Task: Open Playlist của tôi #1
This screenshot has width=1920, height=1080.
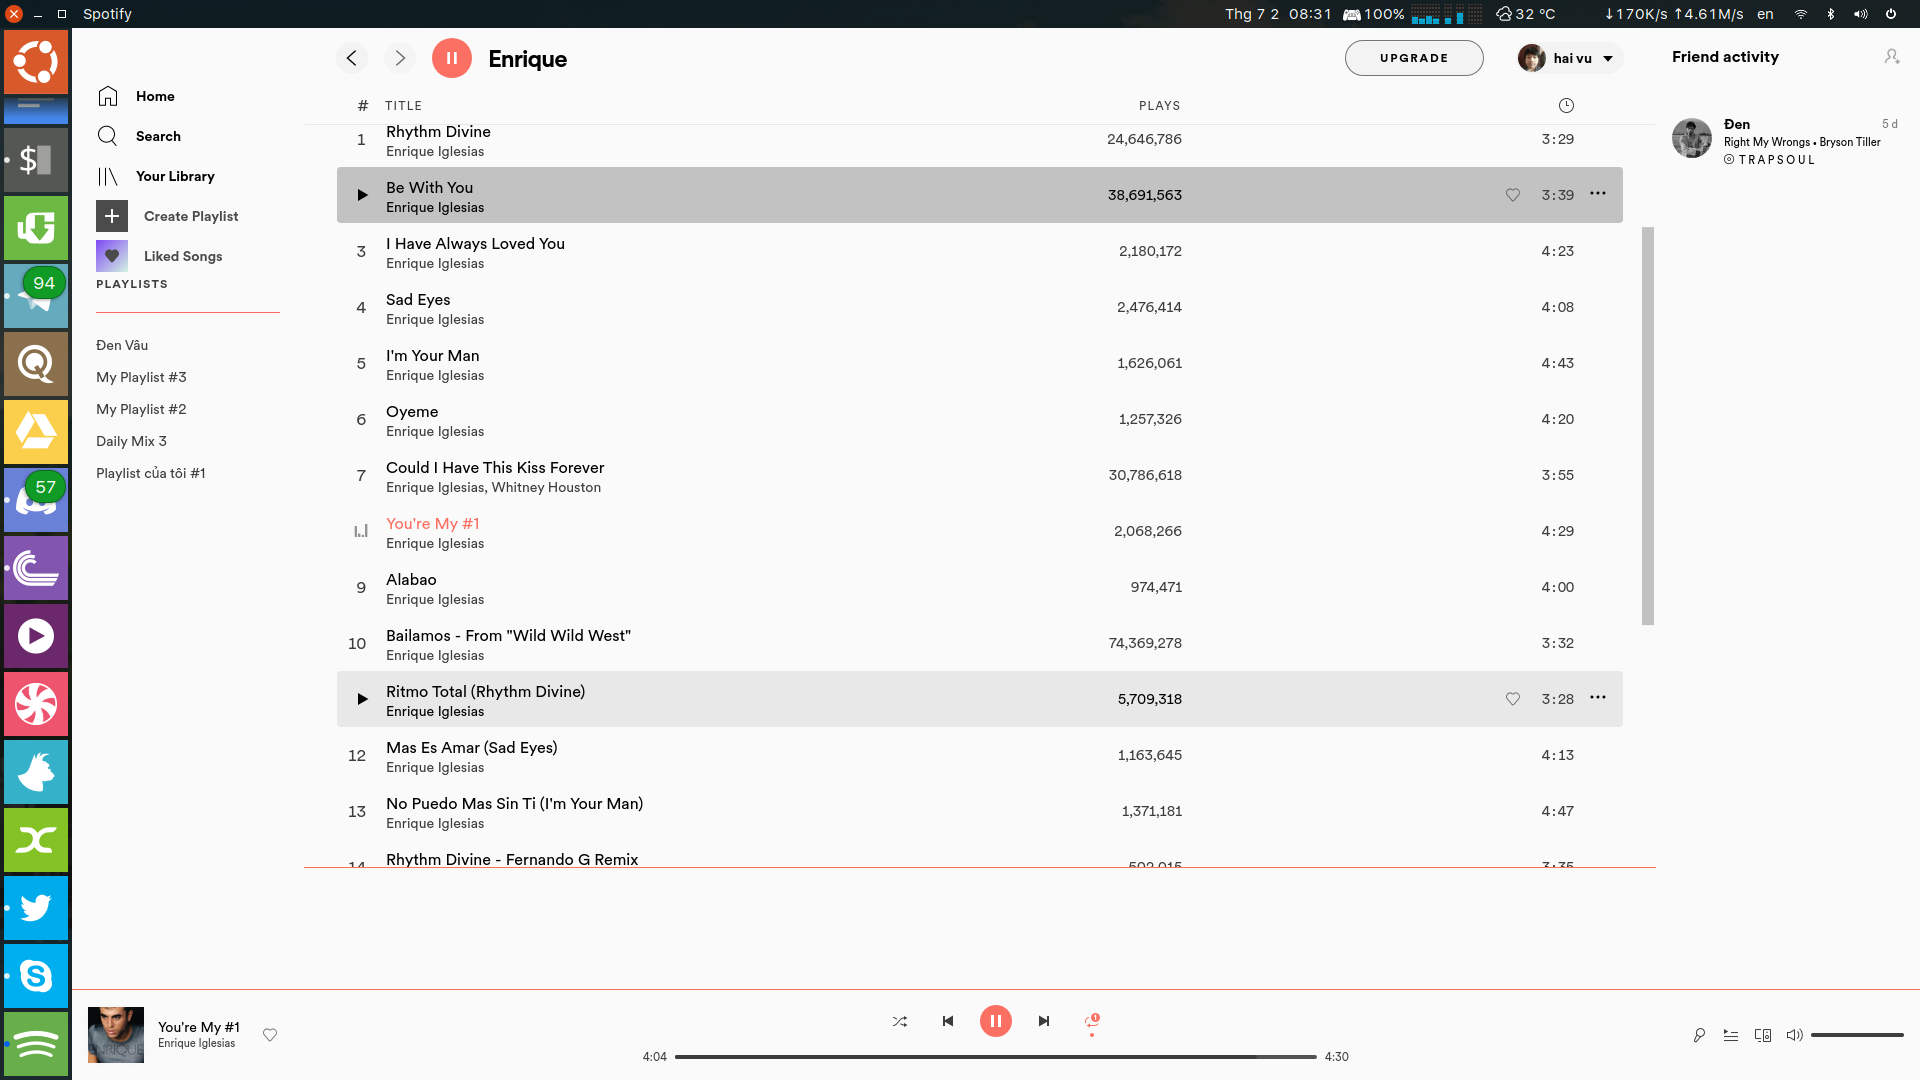Action: (x=150, y=473)
